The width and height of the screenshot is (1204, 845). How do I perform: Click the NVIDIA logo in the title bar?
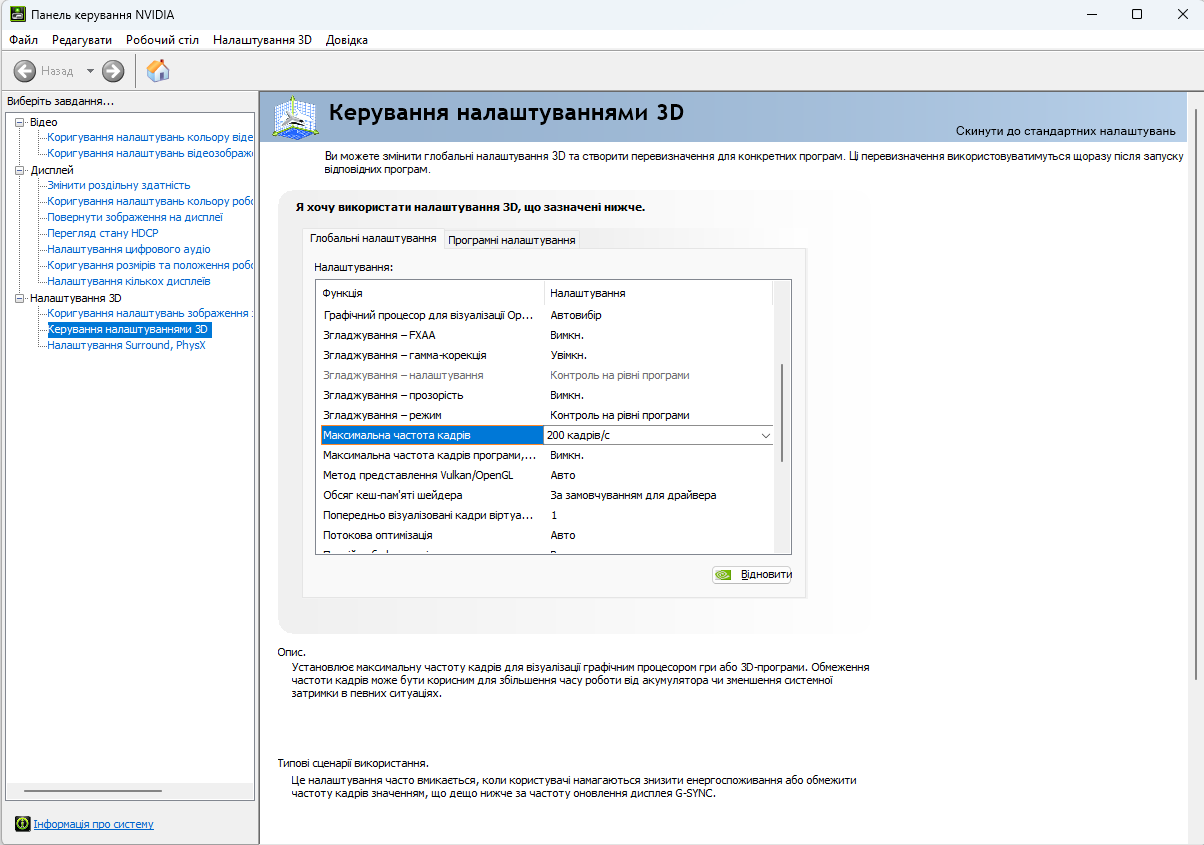pos(18,14)
